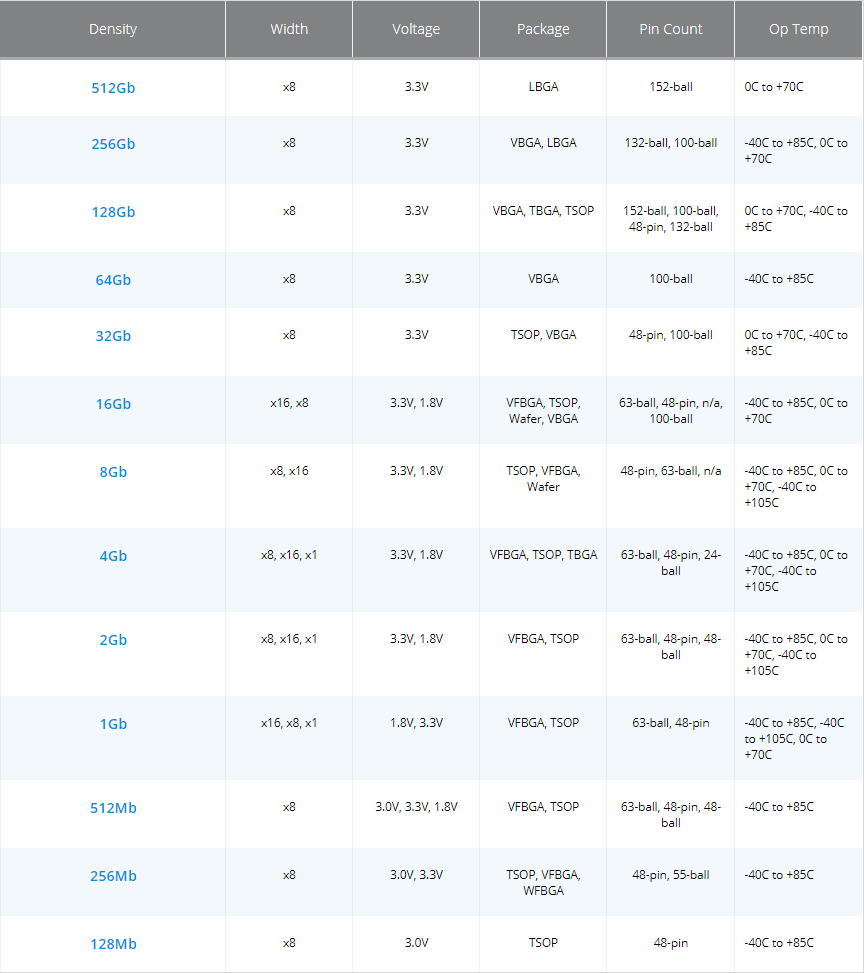Select the 1Gb density link

click(x=113, y=724)
